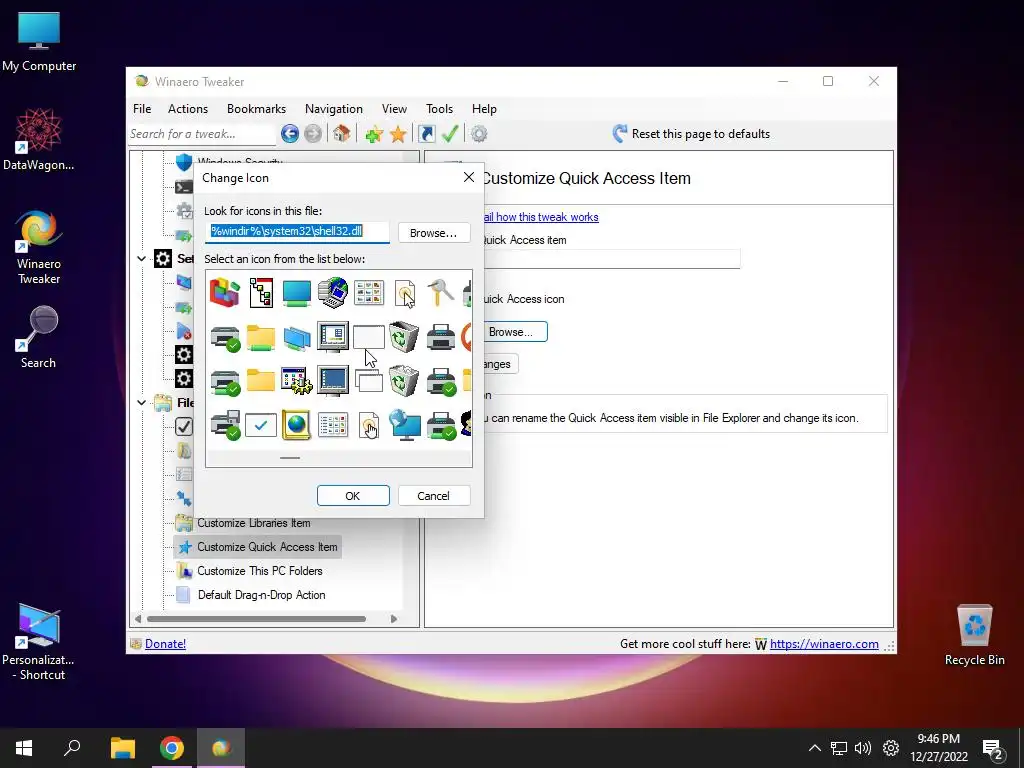Go to the Home page via the house icon
The image size is (1024, 768).
[341, 134]
